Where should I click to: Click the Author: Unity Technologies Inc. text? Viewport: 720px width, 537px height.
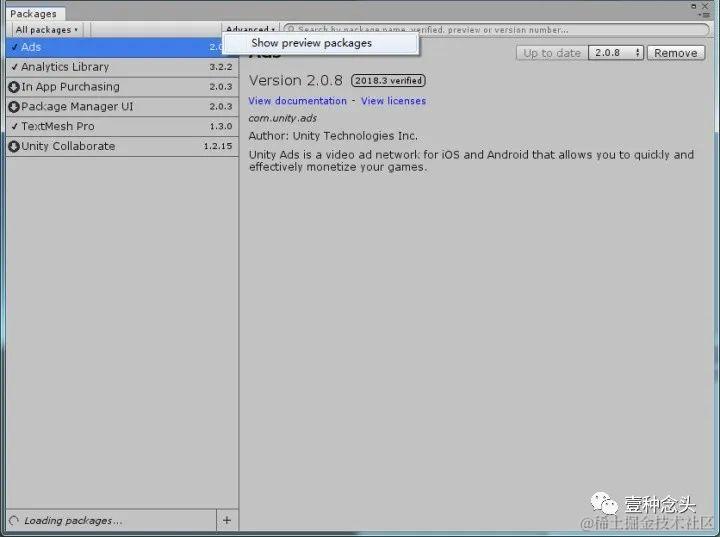pyautogui.click(x=333, y=136)
